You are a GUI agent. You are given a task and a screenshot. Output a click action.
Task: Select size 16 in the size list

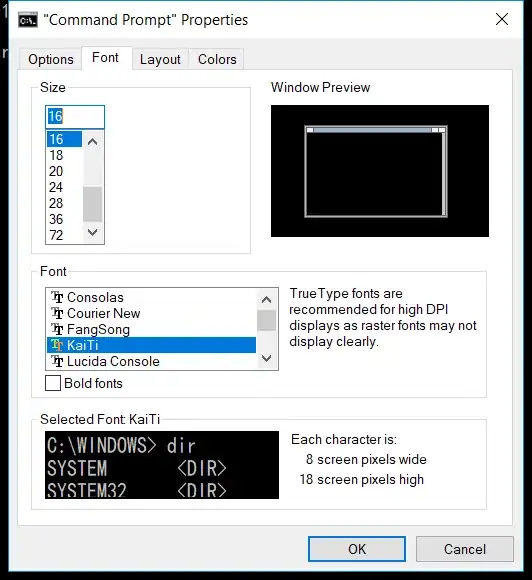(64, 139)
